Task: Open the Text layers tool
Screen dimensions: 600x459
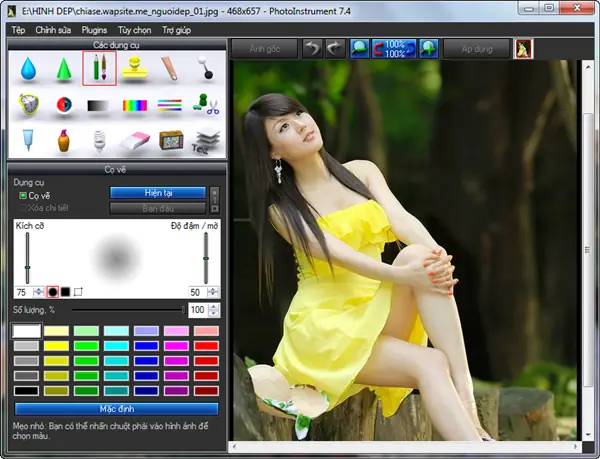Action: pos(206,141)
